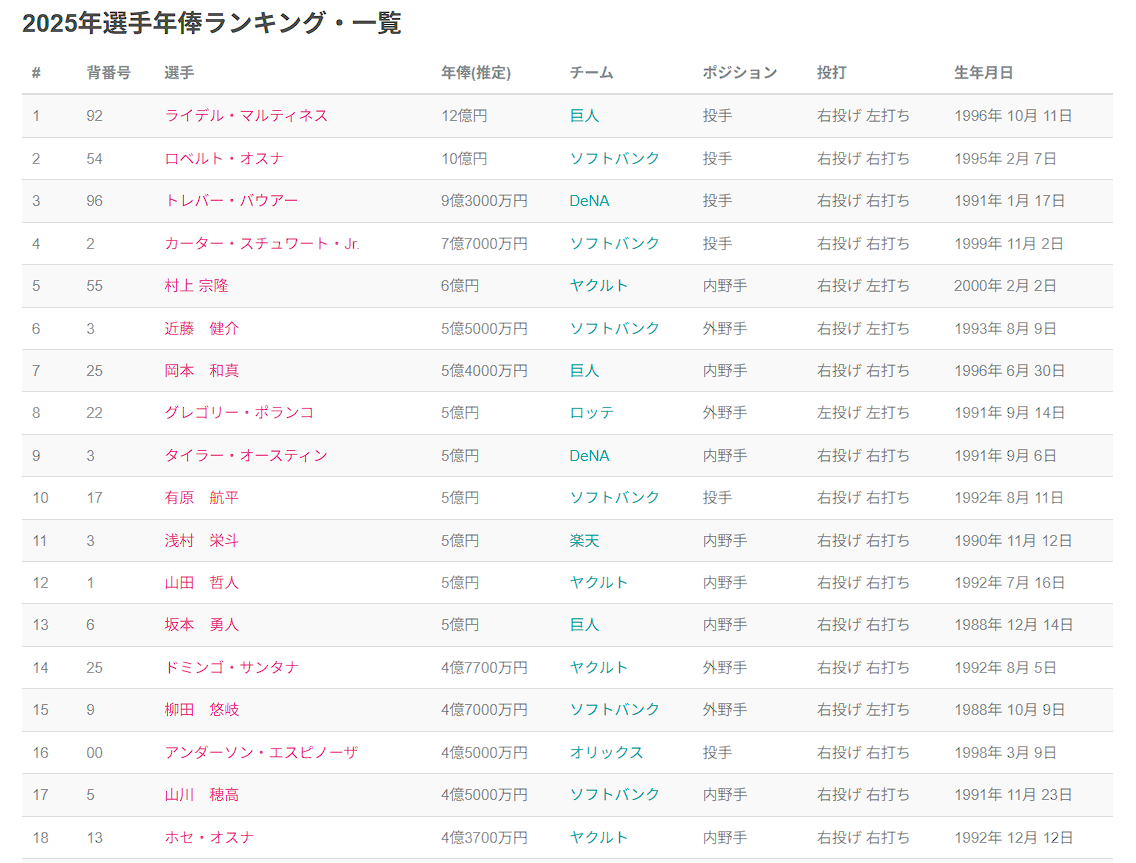Click the ロベルト・オスナ player link

pos(224,159)
